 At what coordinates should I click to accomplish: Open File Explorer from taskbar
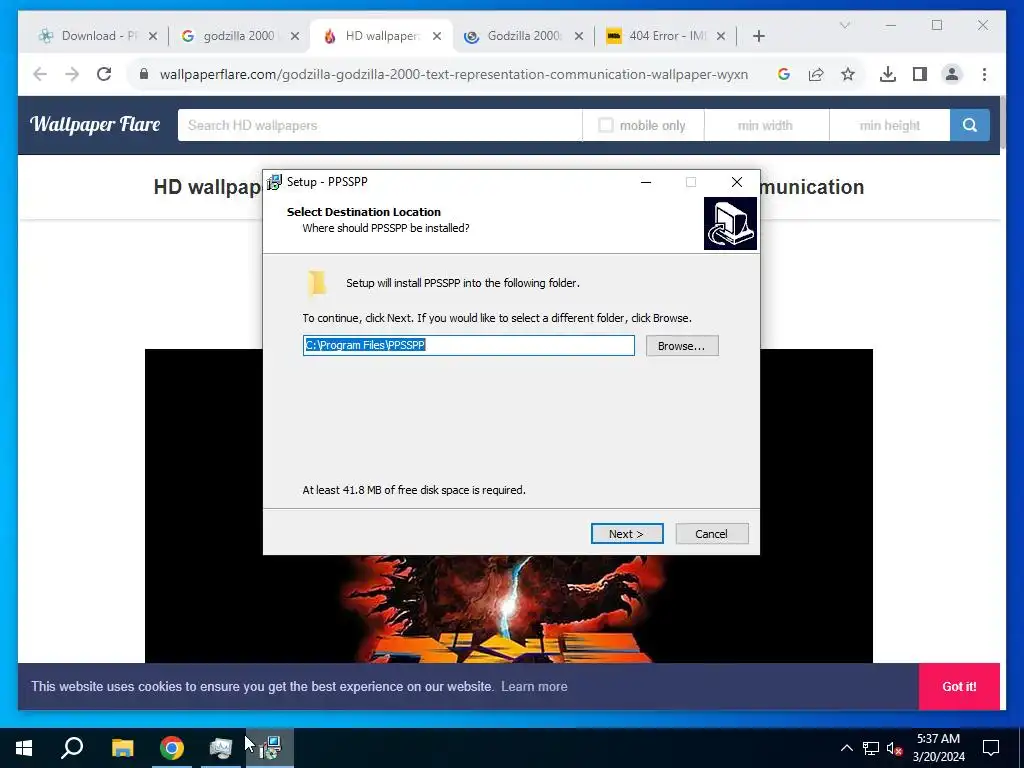[x=122, y=748]
